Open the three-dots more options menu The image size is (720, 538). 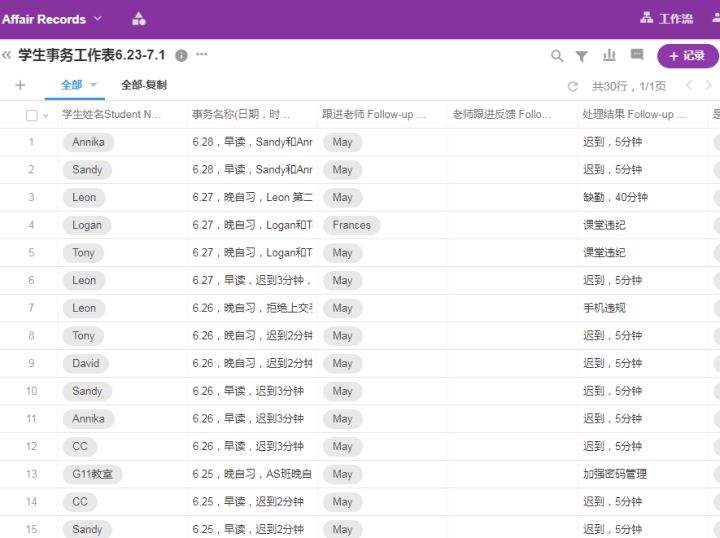click(202, 55)
